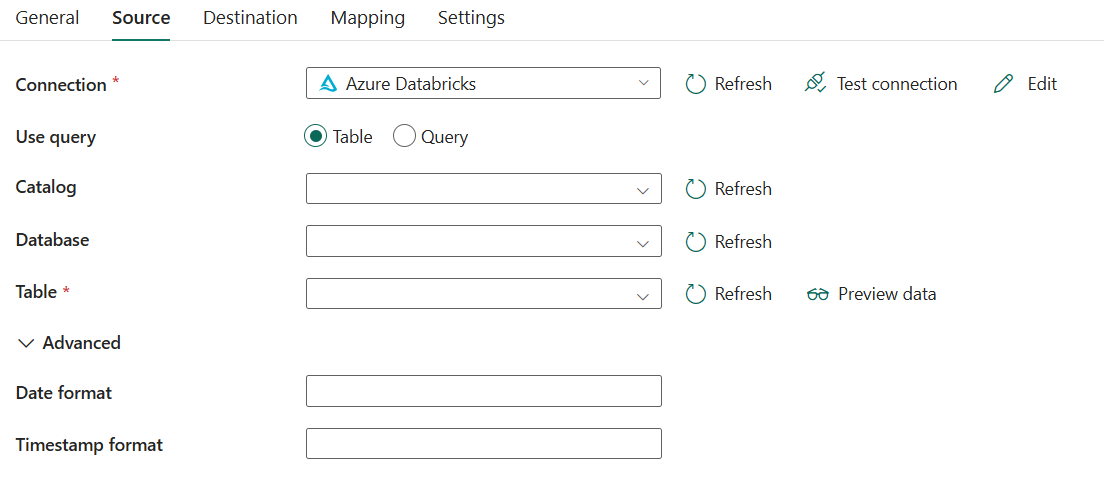Image resolution: width=1104 pixels, height=499 pixels.
Task: Click the Refresh icon beside Connection
Action: [x=696, y=84]
